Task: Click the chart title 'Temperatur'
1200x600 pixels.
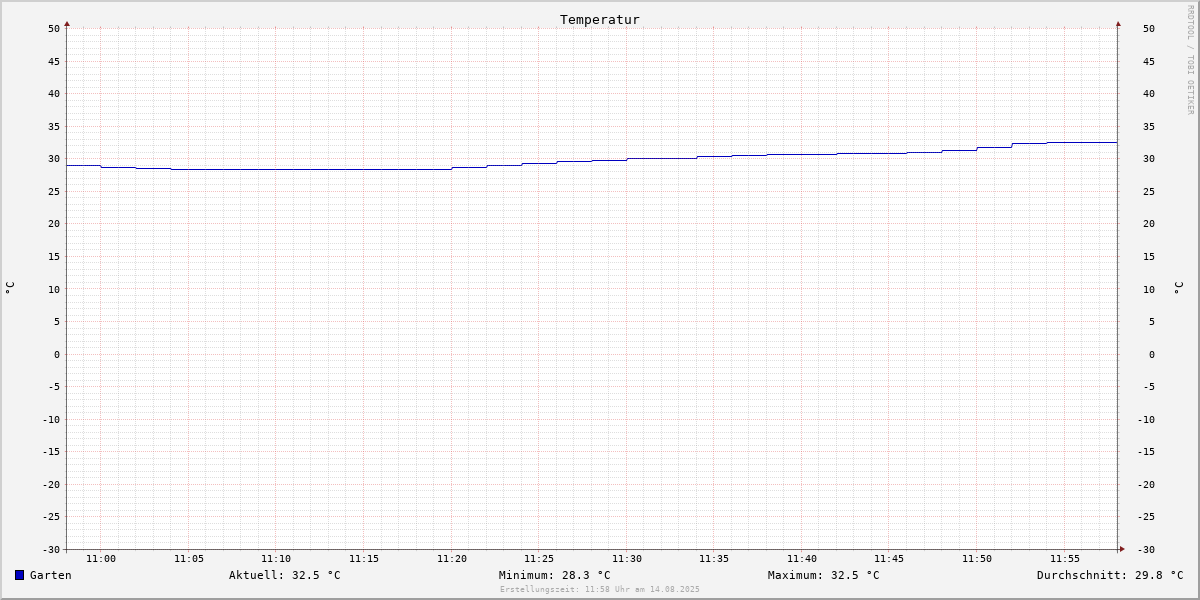Action: tap(600, 20)
